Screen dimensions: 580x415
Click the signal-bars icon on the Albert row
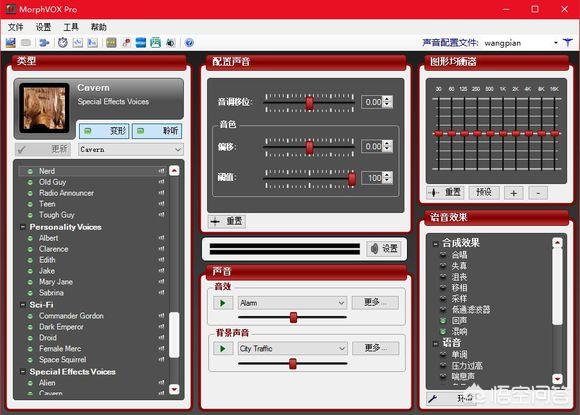pos(162,238)
